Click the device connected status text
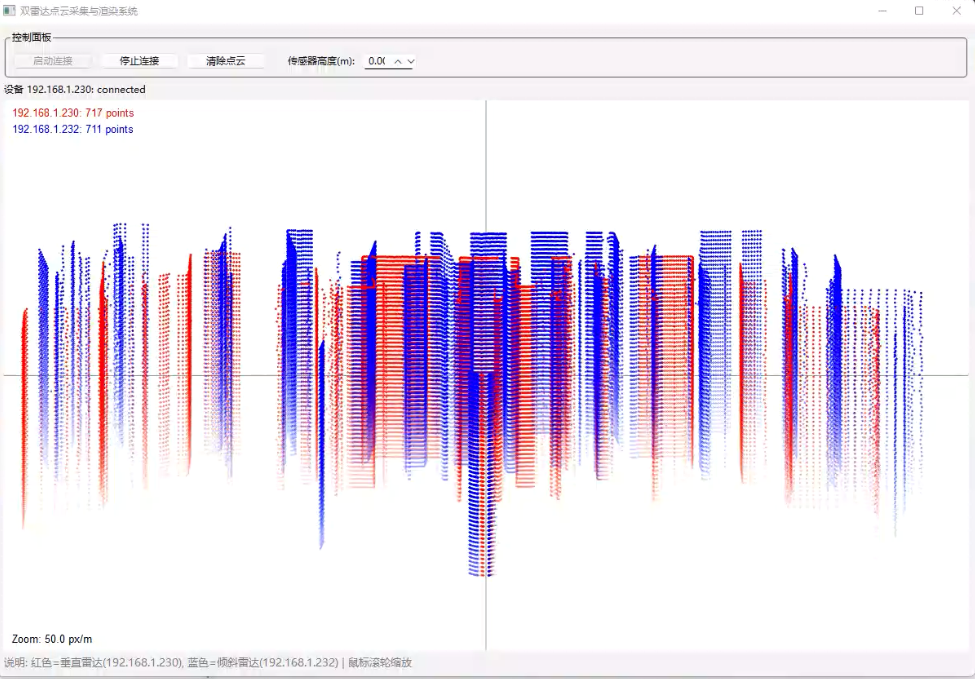975x679 pixels. [x=75, y=89]
